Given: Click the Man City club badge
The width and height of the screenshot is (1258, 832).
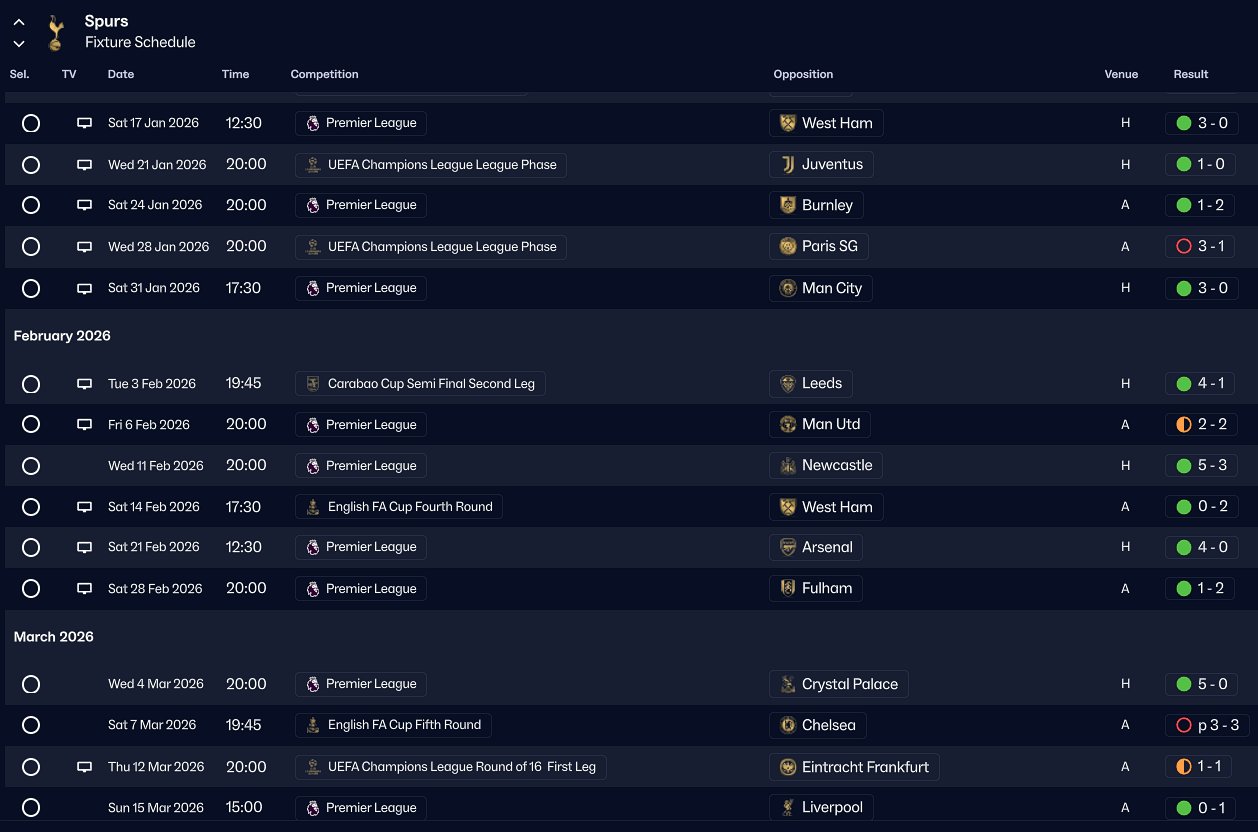Looking at the screenshot, I should 788,288.
